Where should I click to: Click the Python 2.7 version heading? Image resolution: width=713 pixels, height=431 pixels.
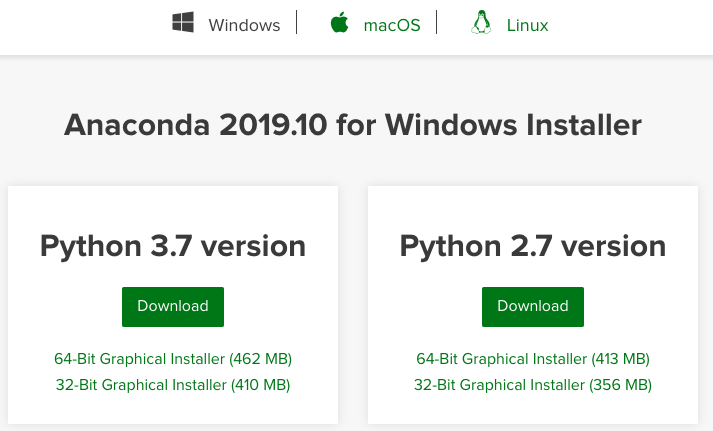click(533, 246)
